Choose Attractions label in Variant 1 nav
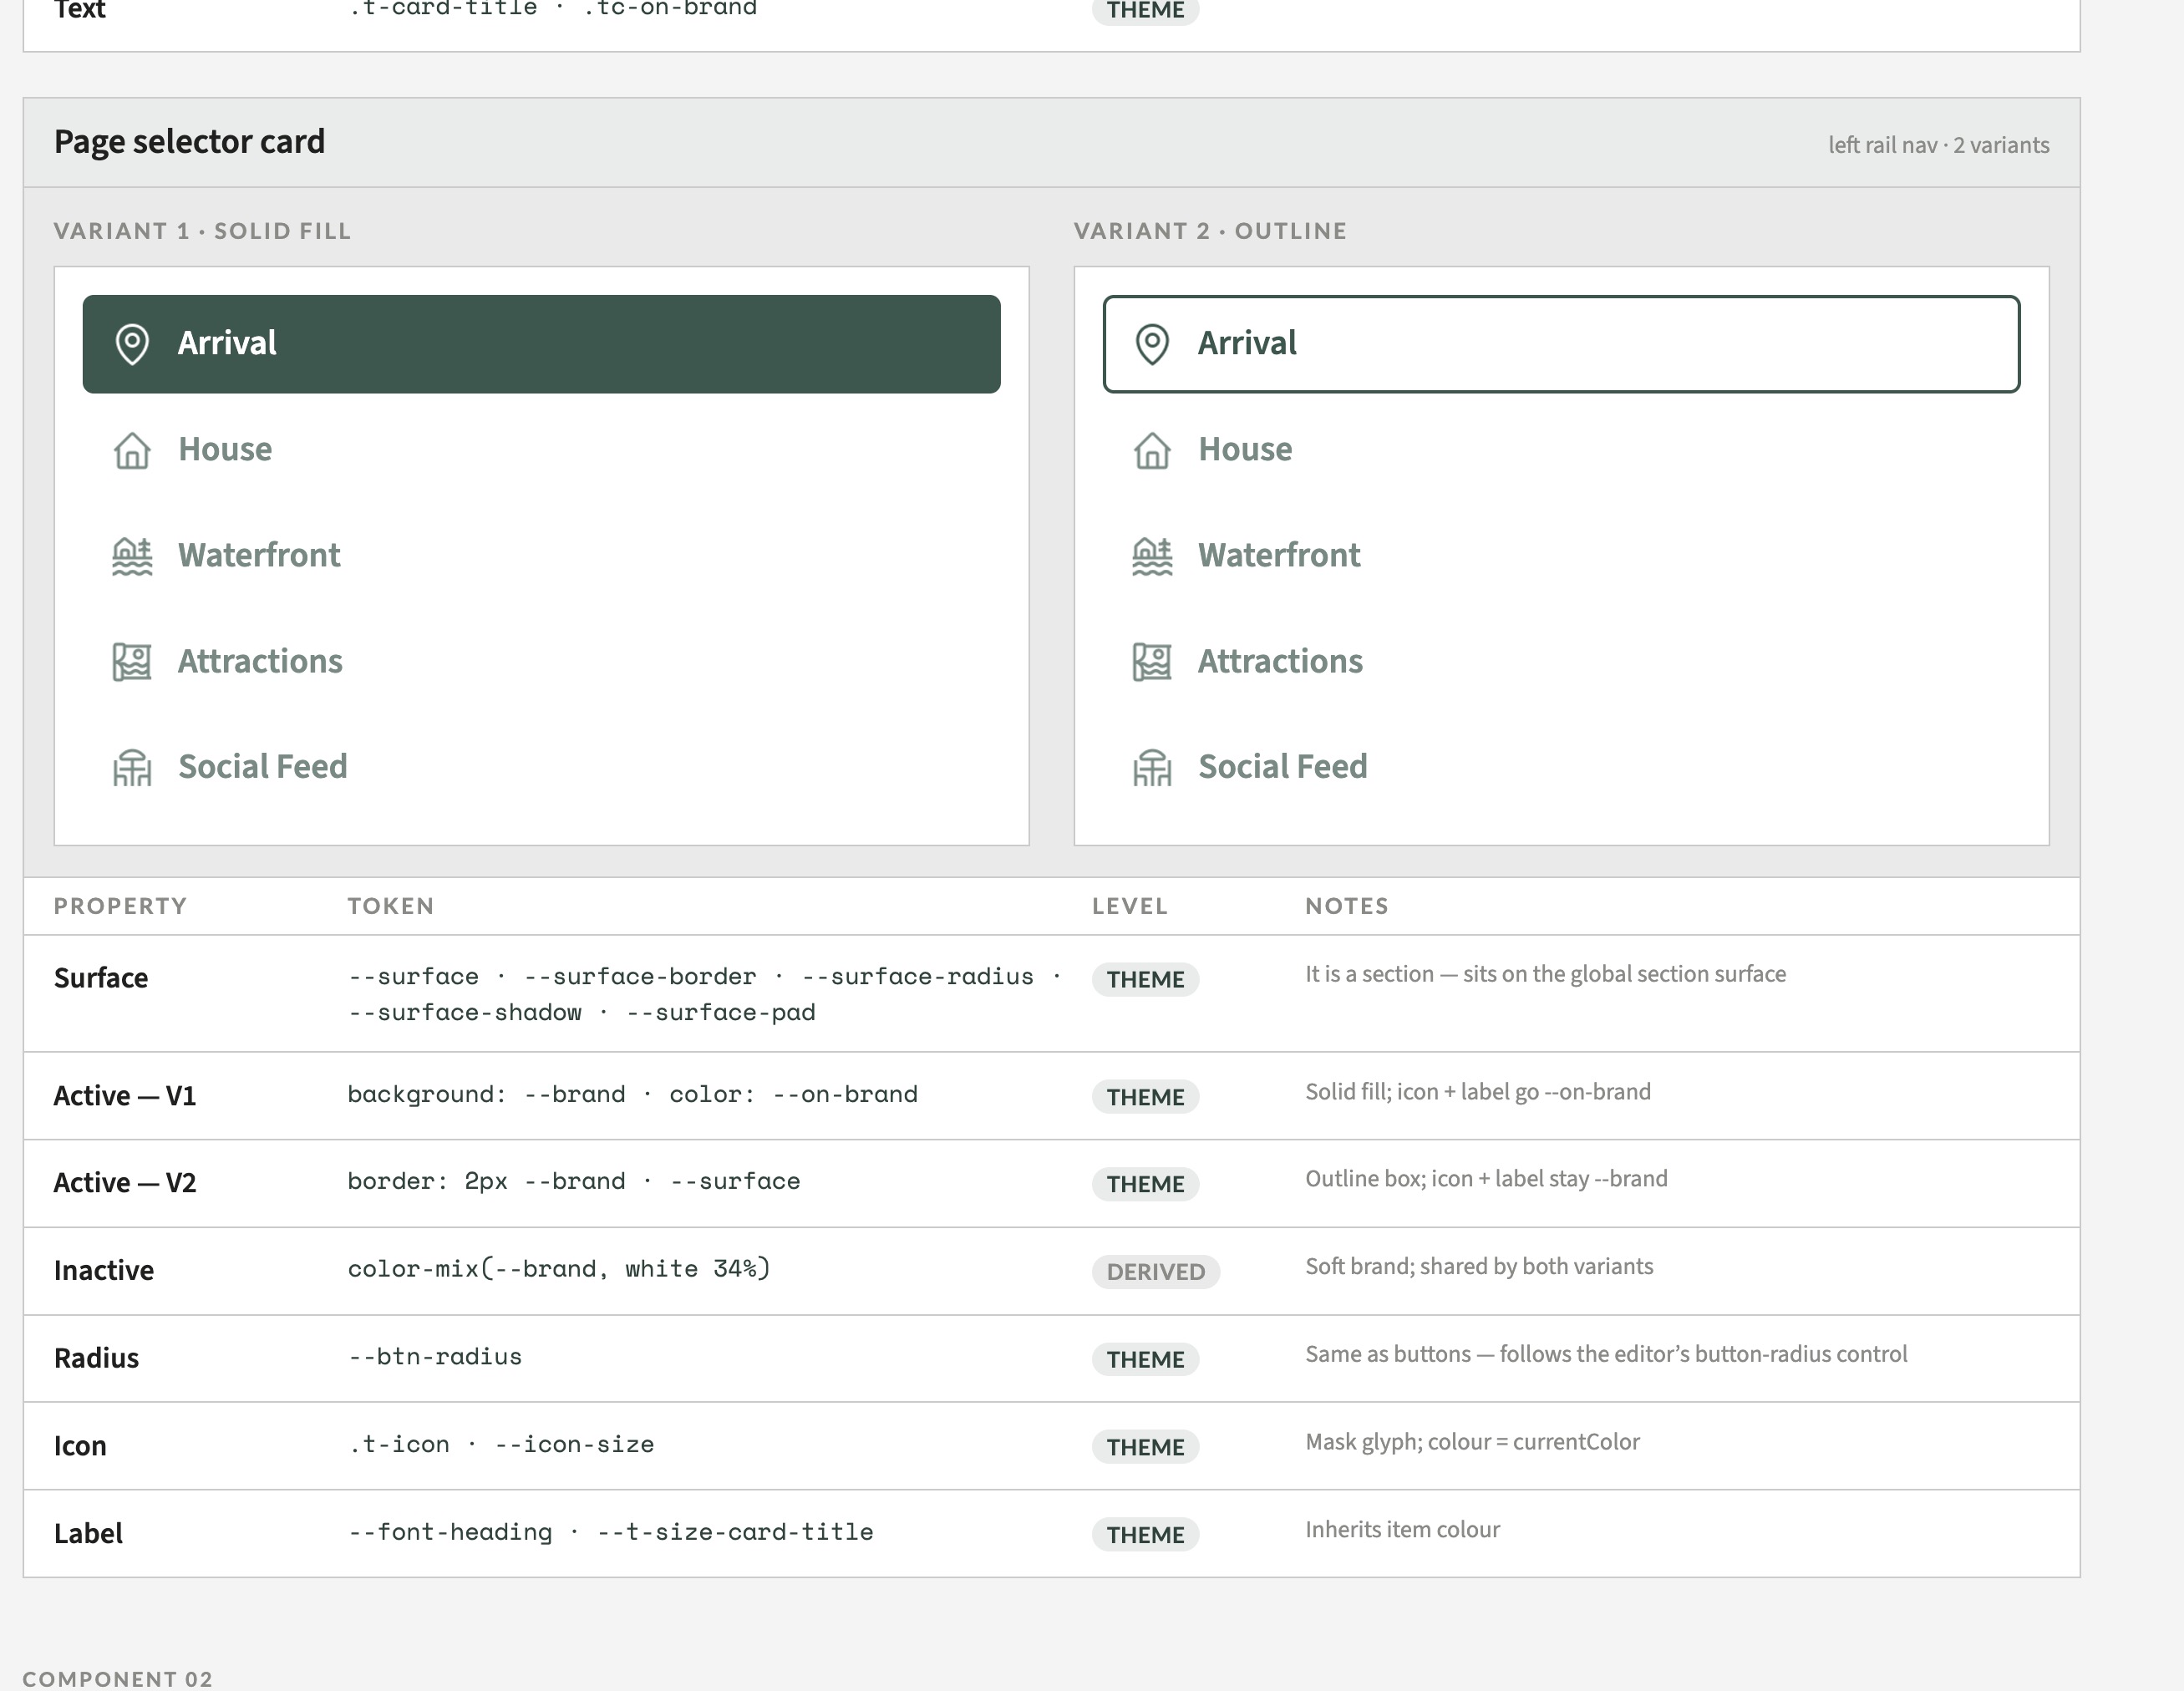The width and height of the screenshot is (2184, 1691). 260,661
